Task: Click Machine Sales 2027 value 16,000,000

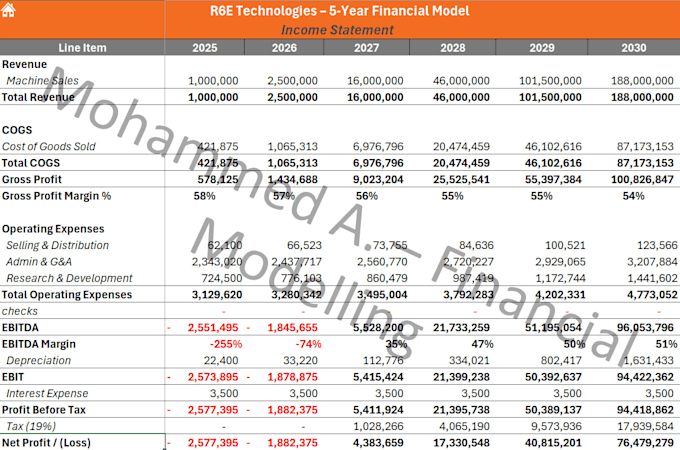Action: [375, 81]
